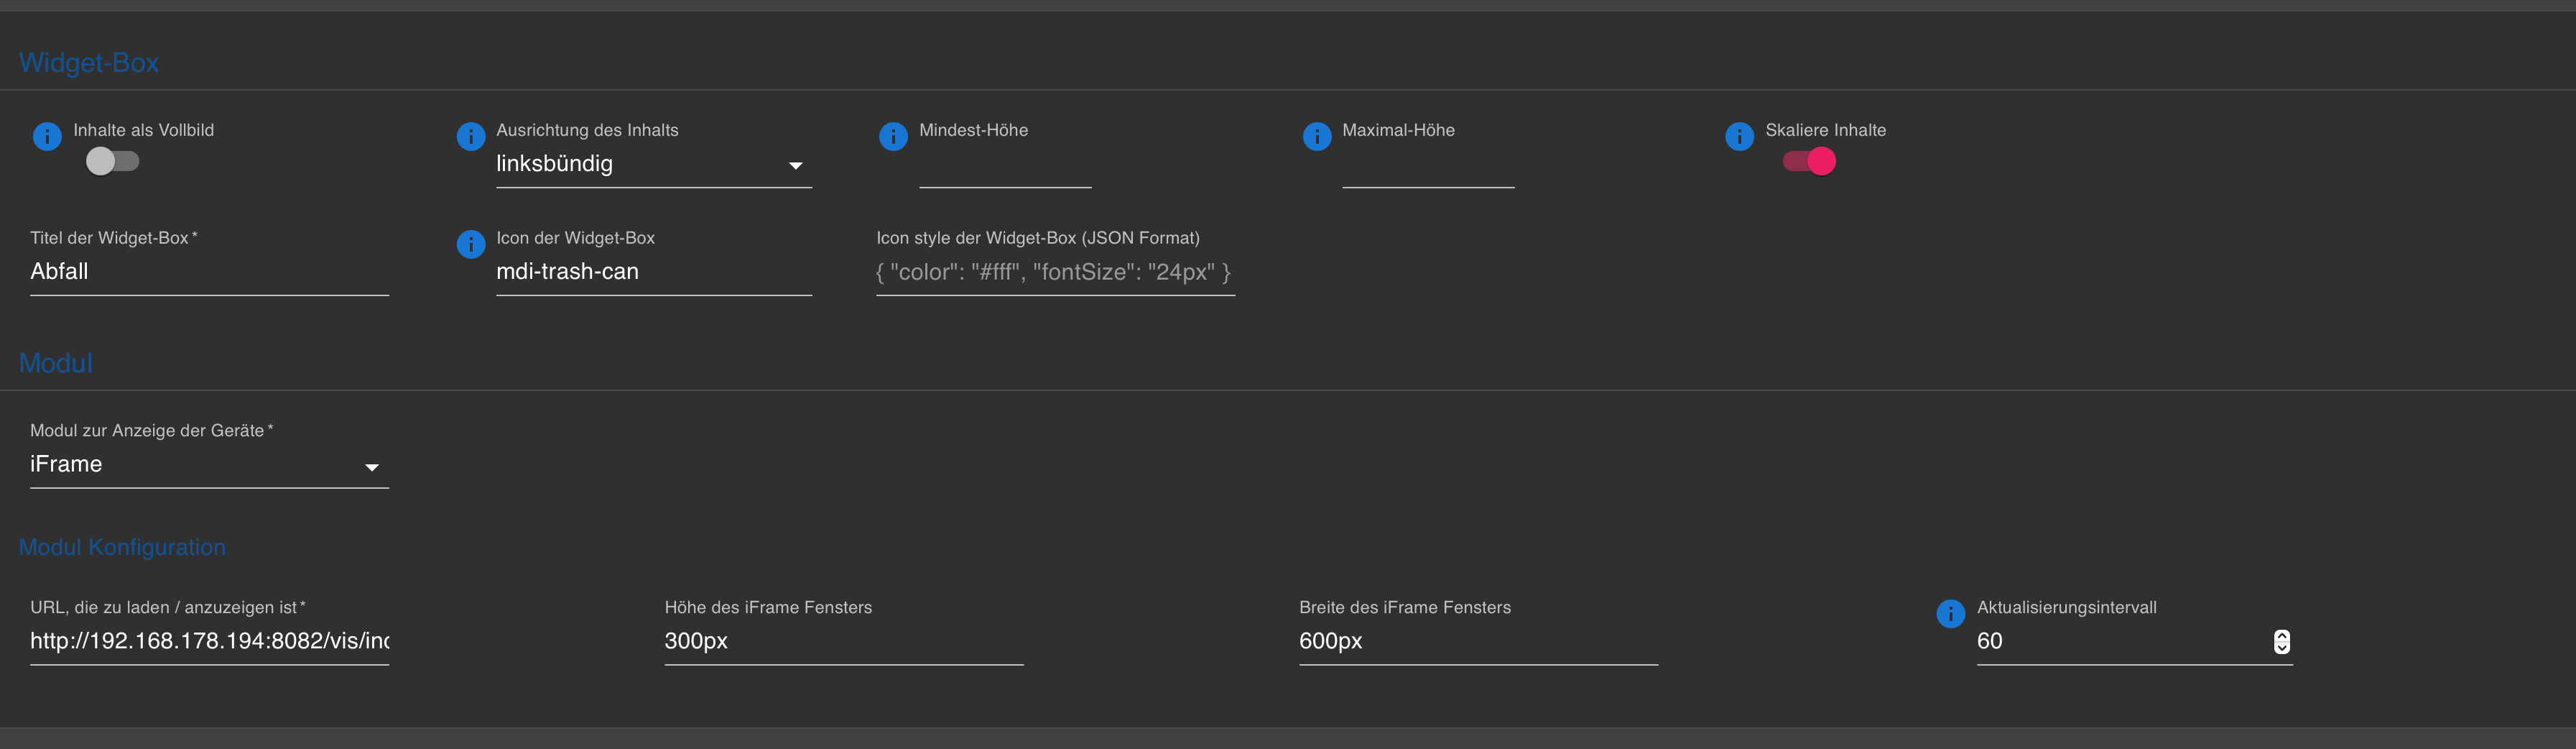This screenshot has height=749, width=2576.
Task: Click info icon beside Maximal-Höhe
Action: pyautogui.click(x=1317, y=136)
